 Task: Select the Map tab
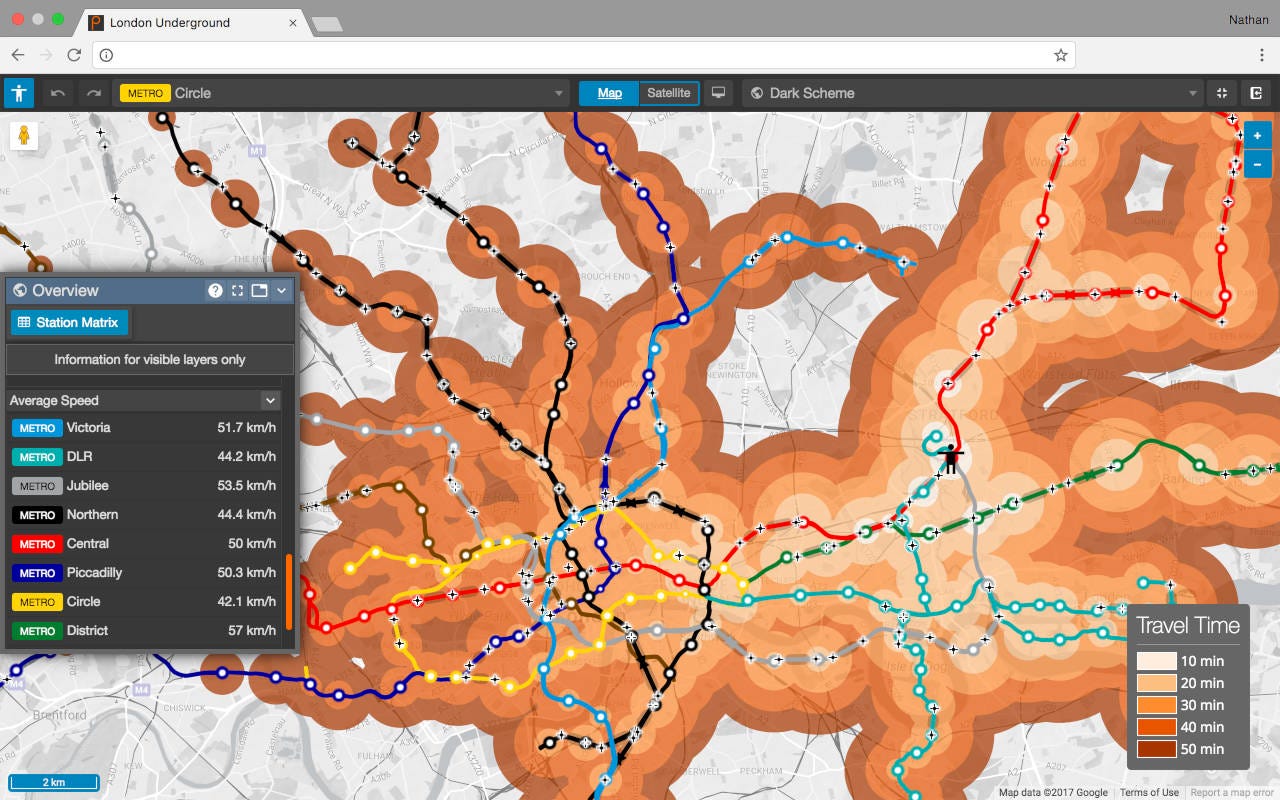click(x=607, y=92)
